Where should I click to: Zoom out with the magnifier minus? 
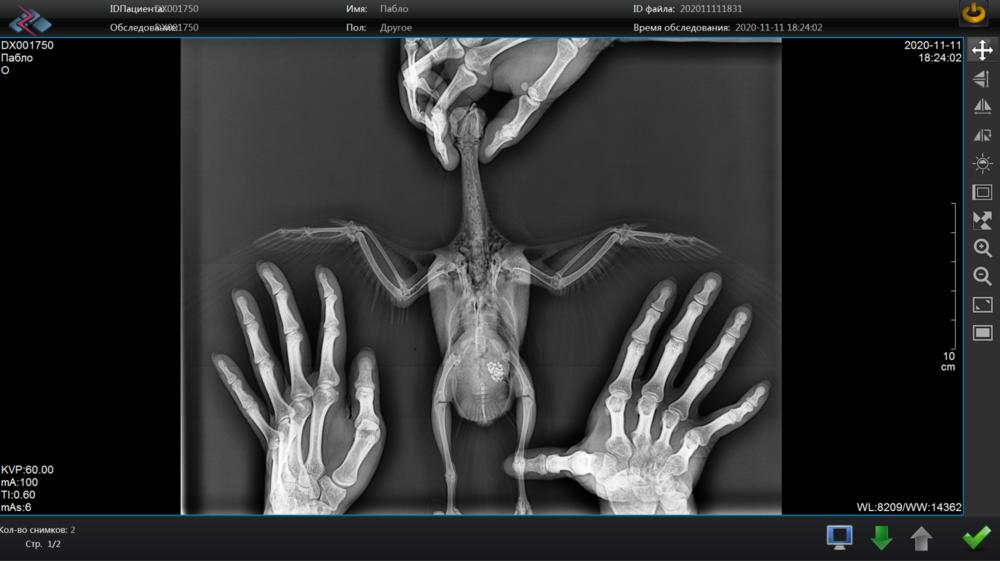(x=982, y=276)
